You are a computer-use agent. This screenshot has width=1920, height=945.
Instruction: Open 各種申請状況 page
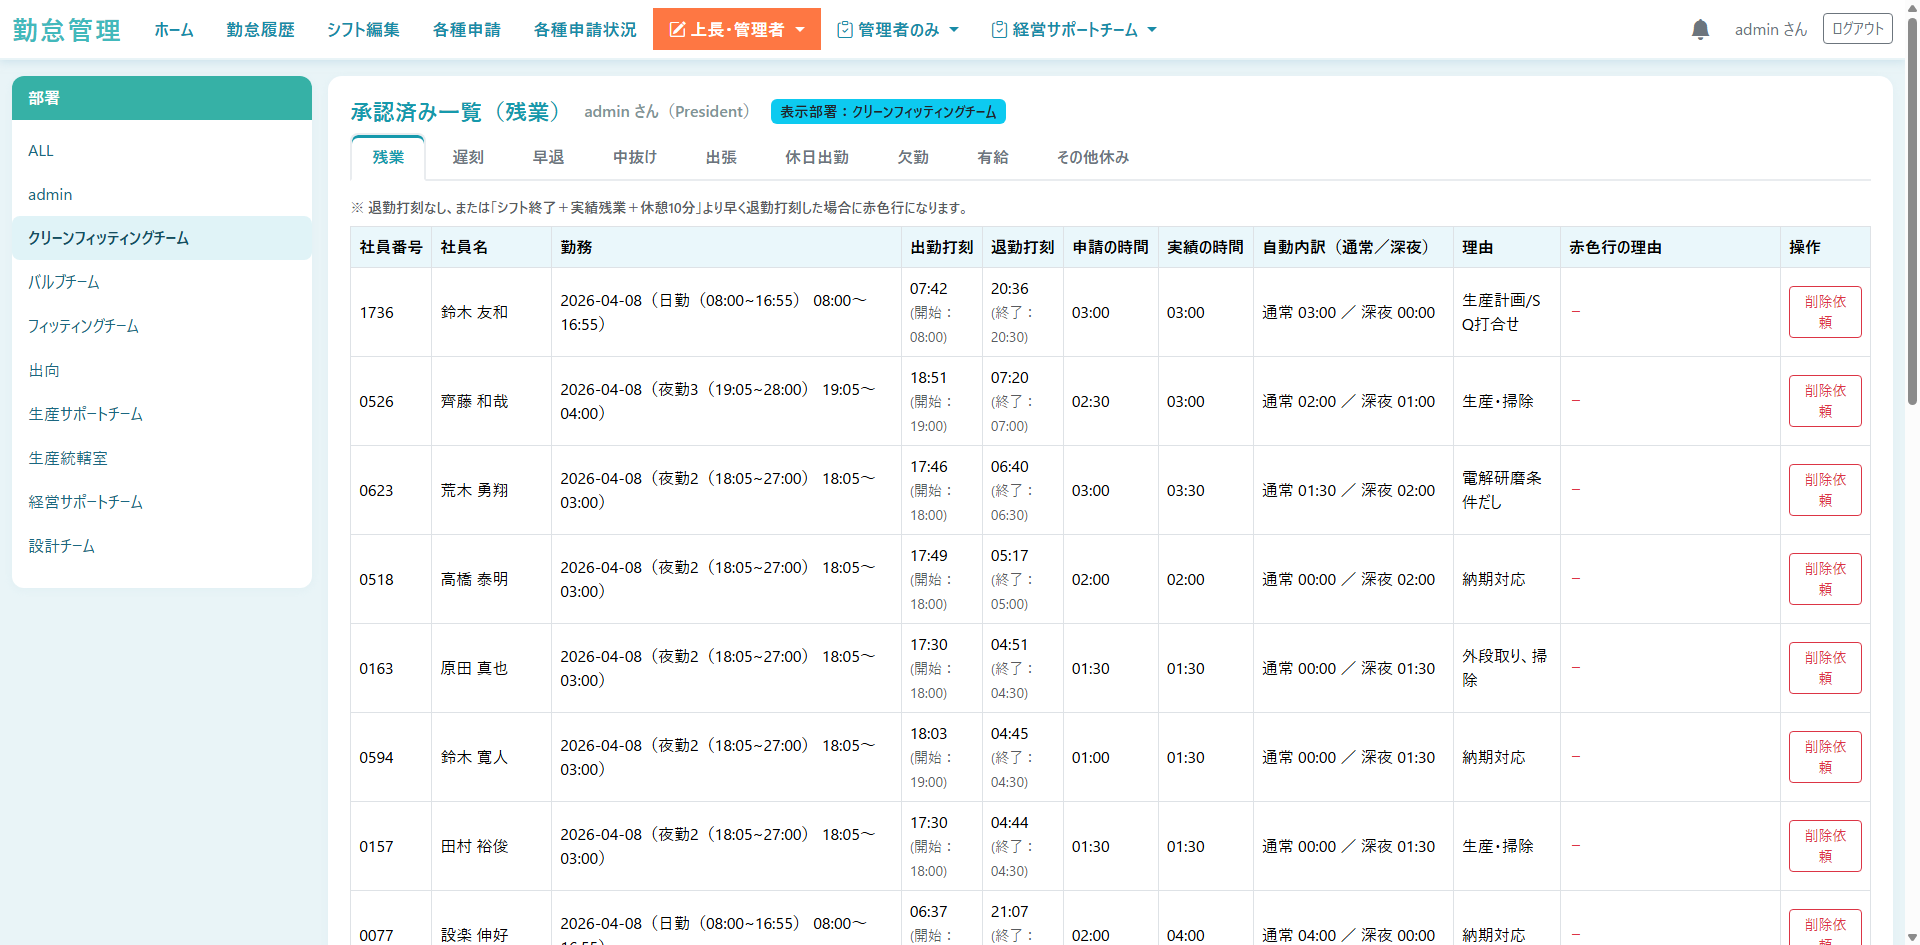pyautogui.click(x=585, y=30)
